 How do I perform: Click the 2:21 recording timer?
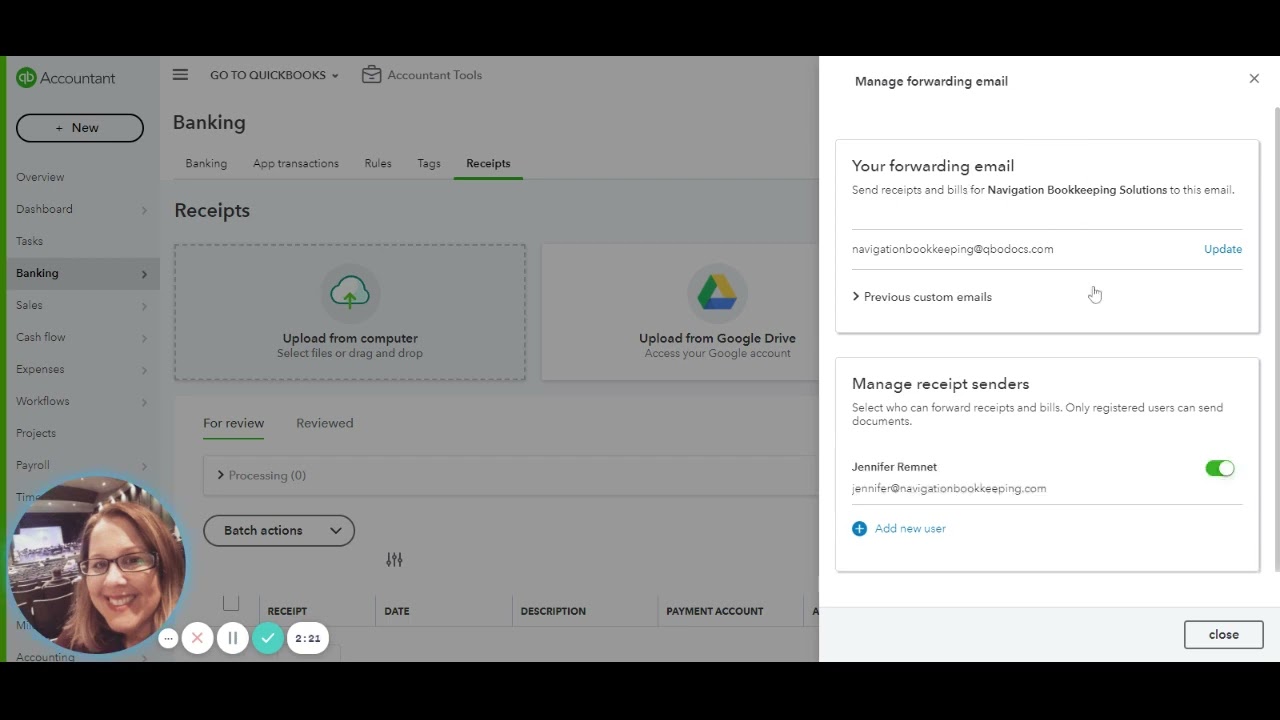[308, 638]
